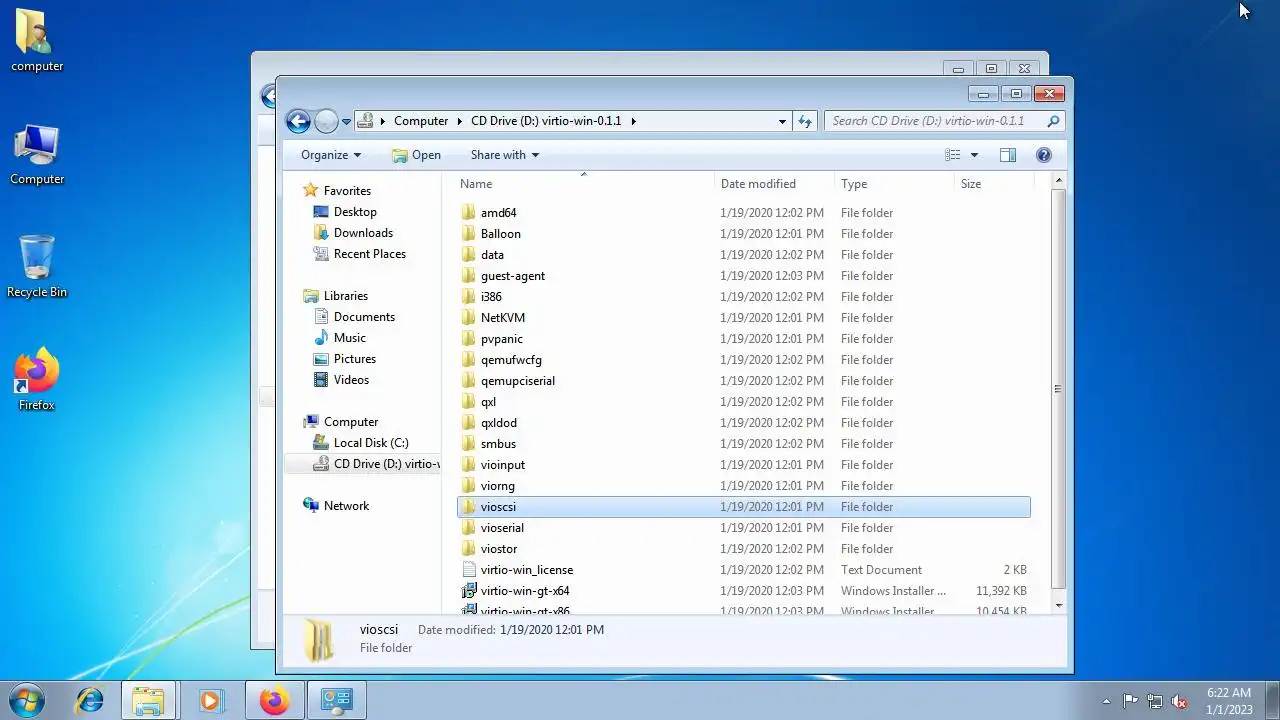1280x720 pixels.
Task: Open Windows Media Player taskbar icon
Action: click(210, 700)
